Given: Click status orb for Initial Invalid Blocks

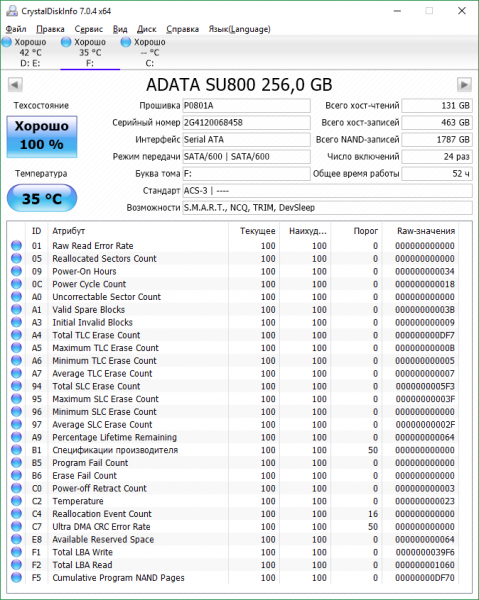Looking at the screenshot, I should tap(16, 322).
